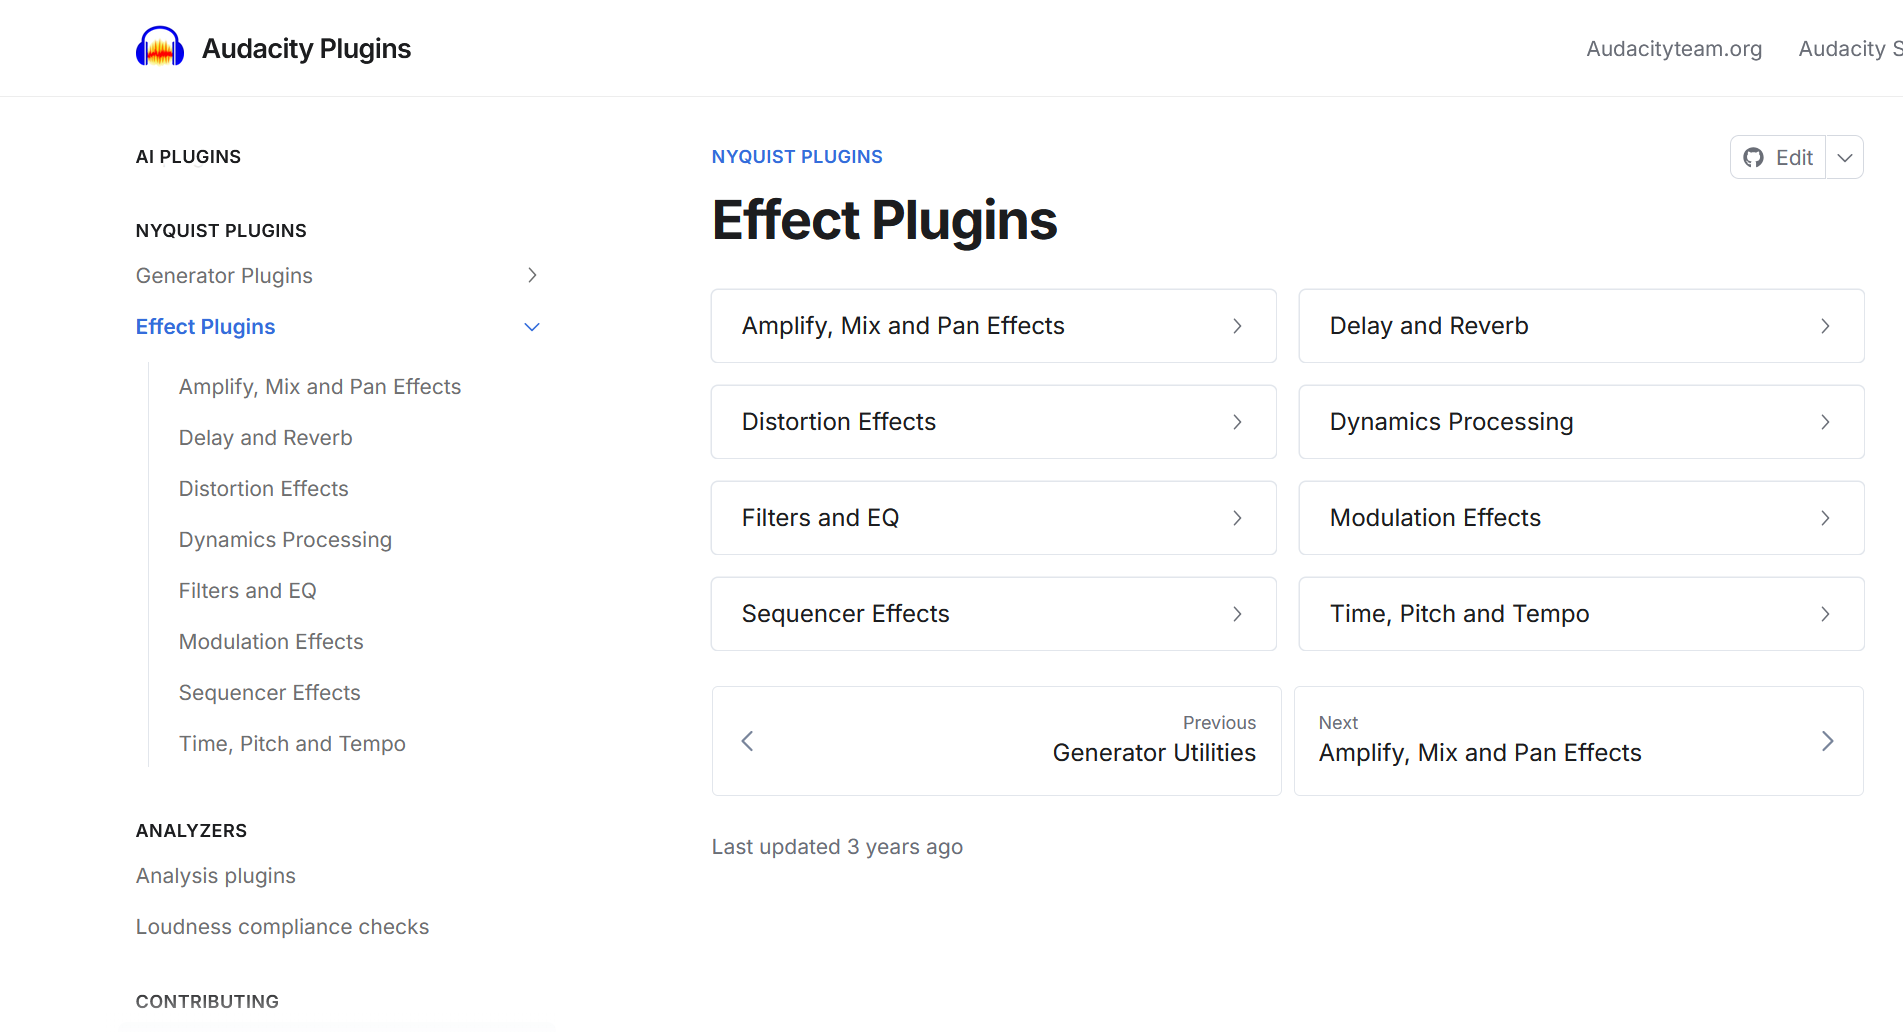This screenshot has height=1032, width=1903.
Task: Collapse the Effect Plugins sidebar section
Action: click(532, 327)
